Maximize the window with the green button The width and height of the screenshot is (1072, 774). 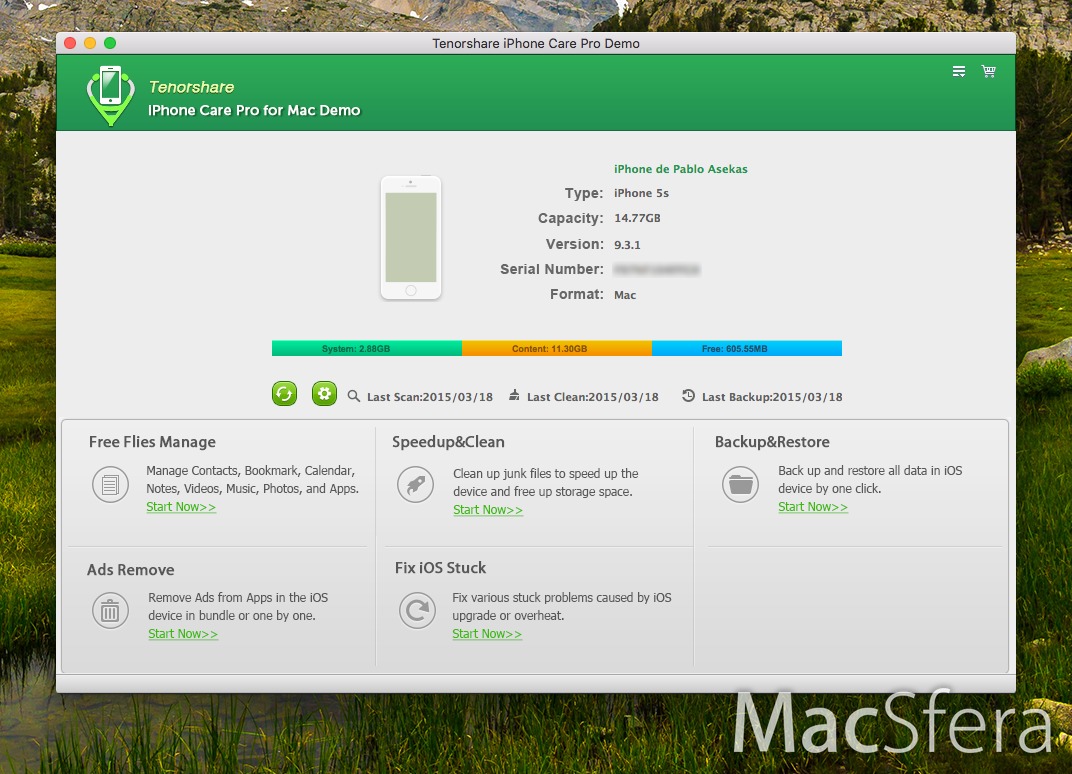109,43
